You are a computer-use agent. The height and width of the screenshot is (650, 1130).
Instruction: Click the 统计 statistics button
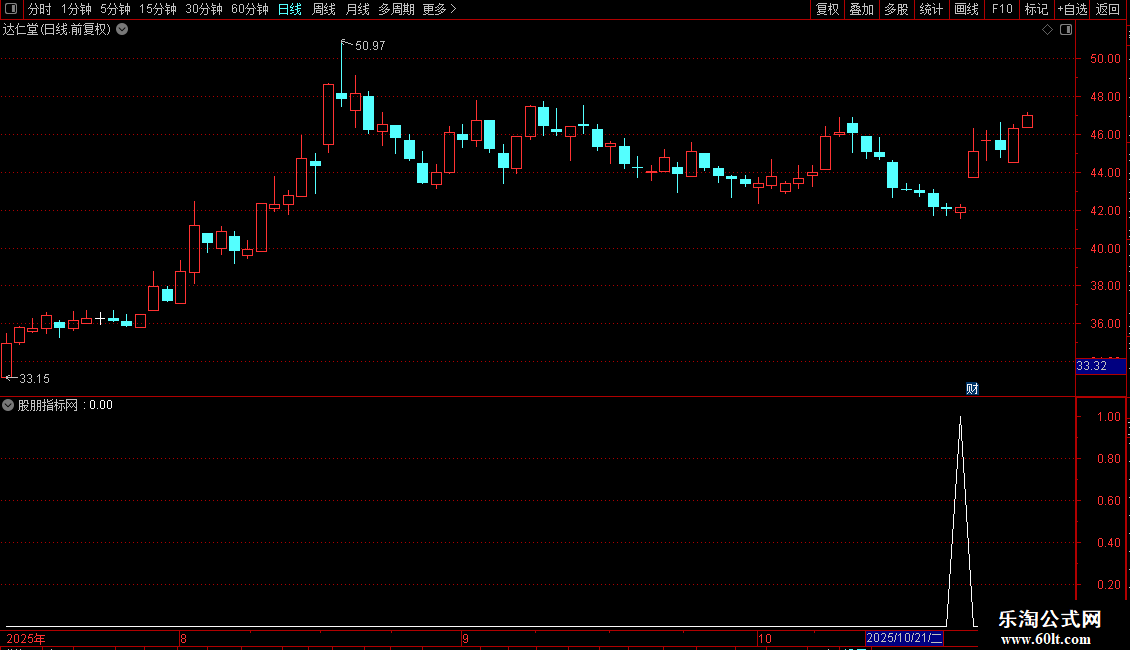click(930, 9)
